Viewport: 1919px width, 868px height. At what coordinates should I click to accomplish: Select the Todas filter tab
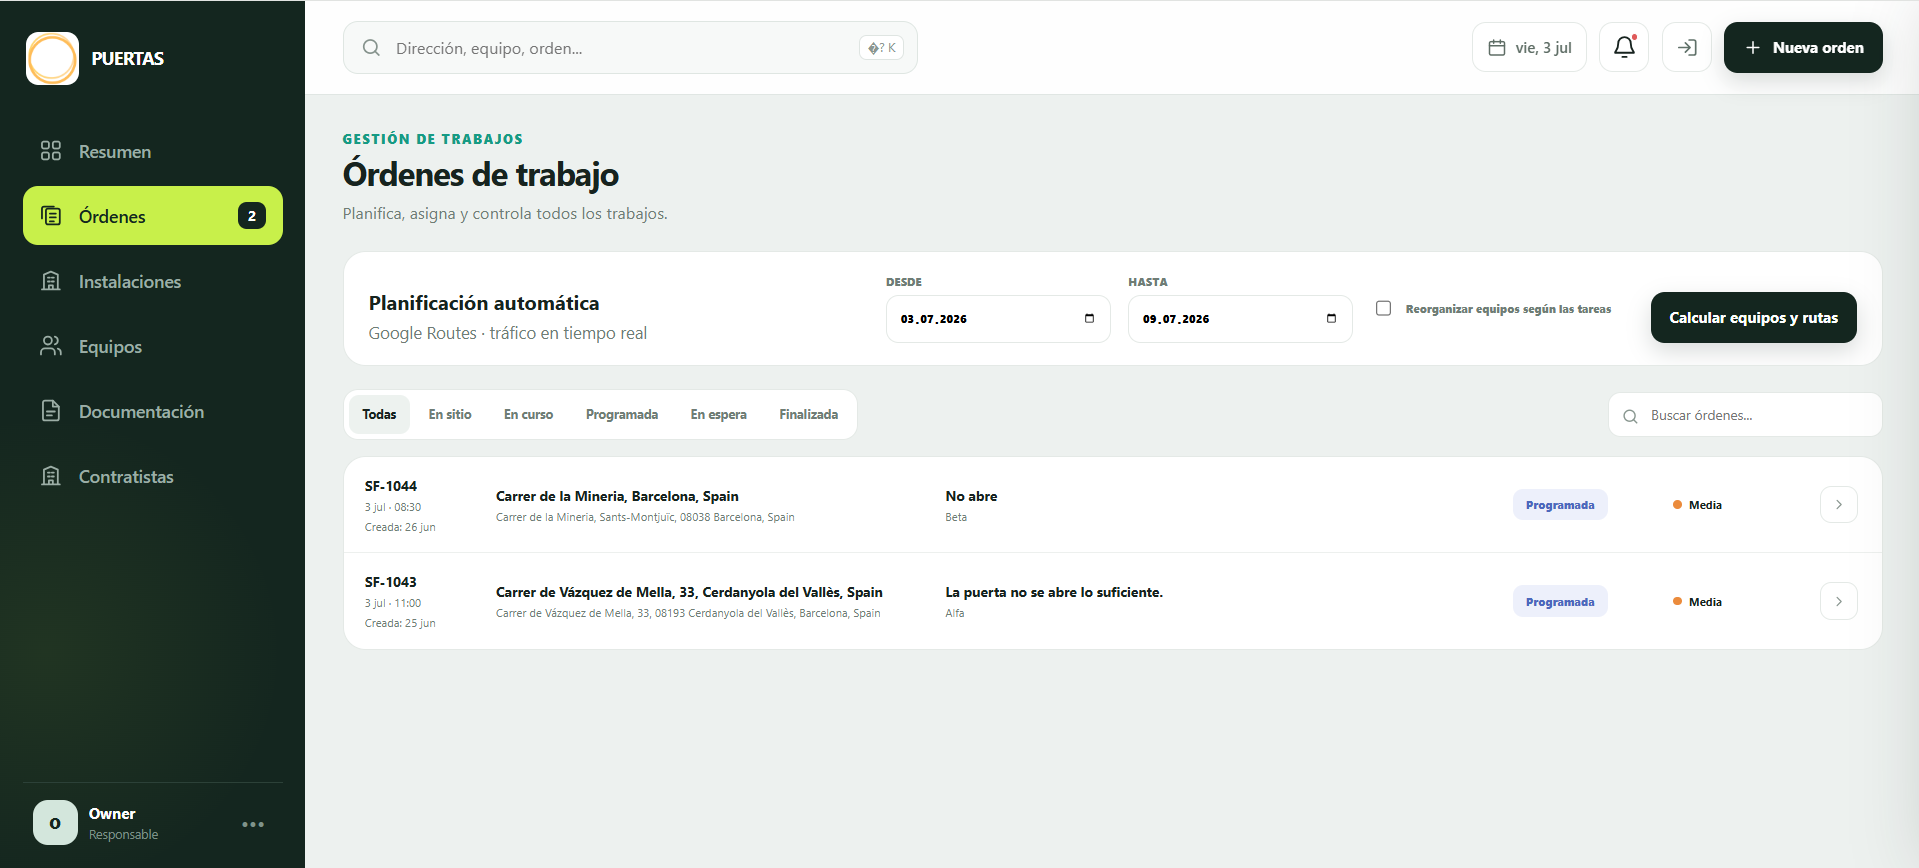379,414
